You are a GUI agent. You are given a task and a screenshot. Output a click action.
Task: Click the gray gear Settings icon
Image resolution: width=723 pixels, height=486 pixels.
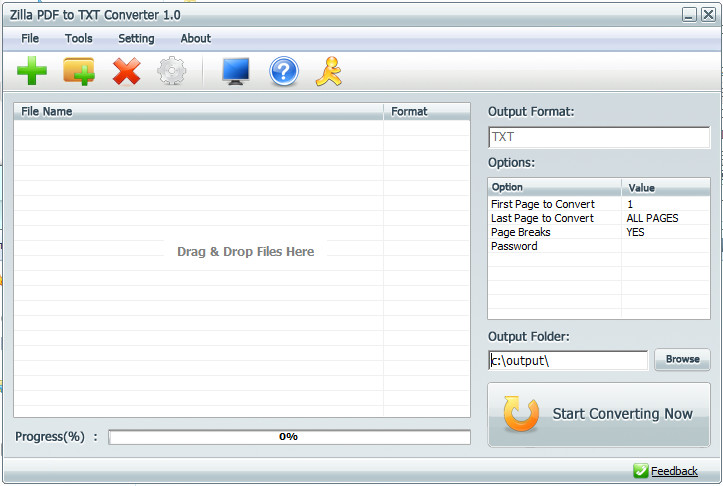click(x=172, y=71)
